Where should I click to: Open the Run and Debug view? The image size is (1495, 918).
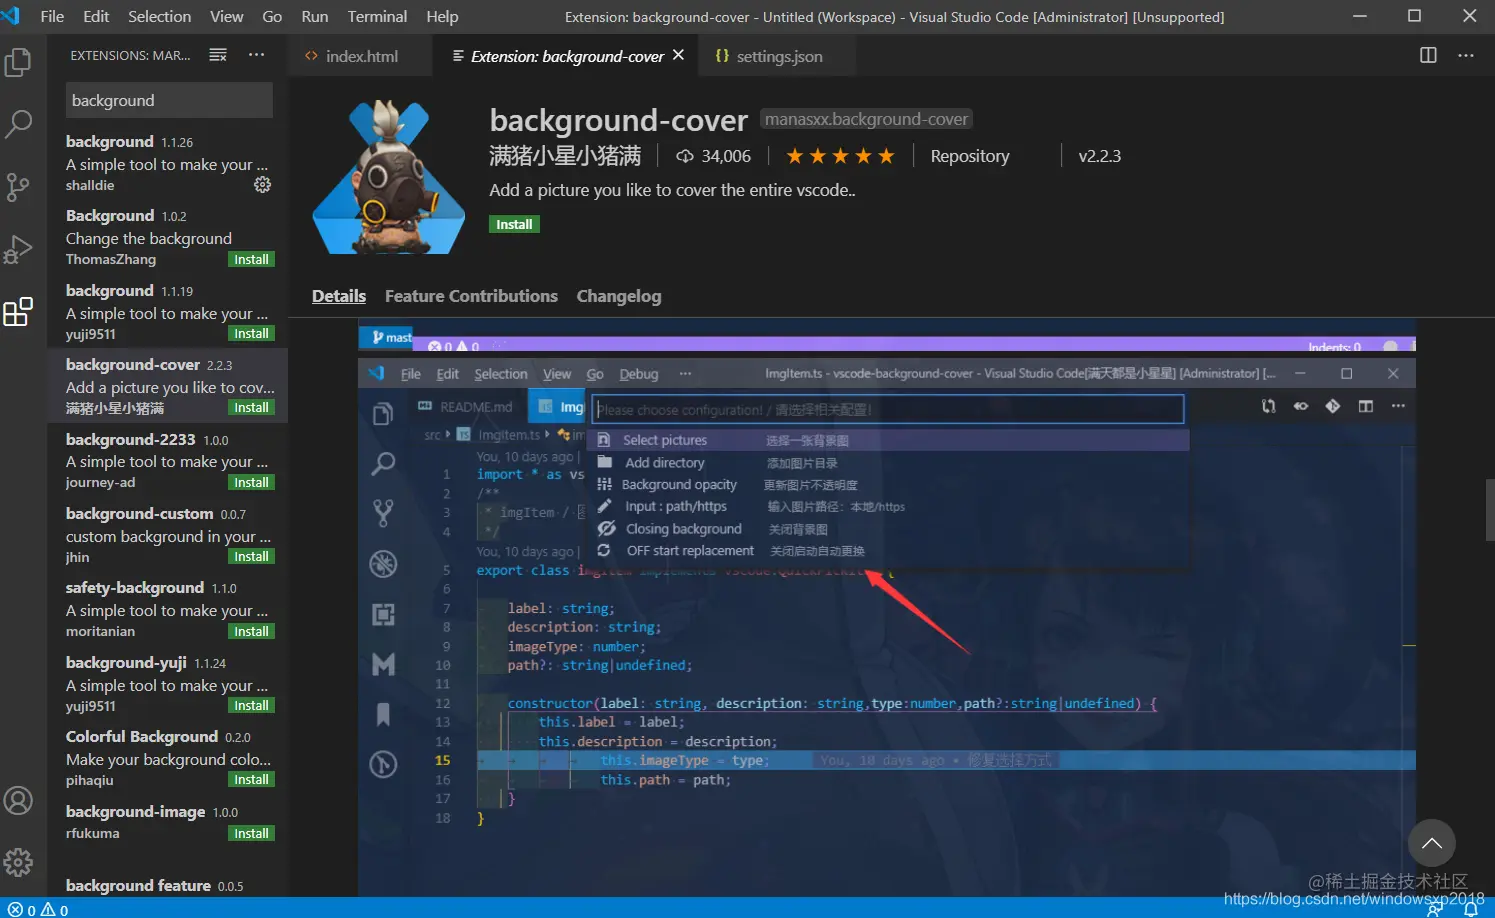click(x=18, y=249)
